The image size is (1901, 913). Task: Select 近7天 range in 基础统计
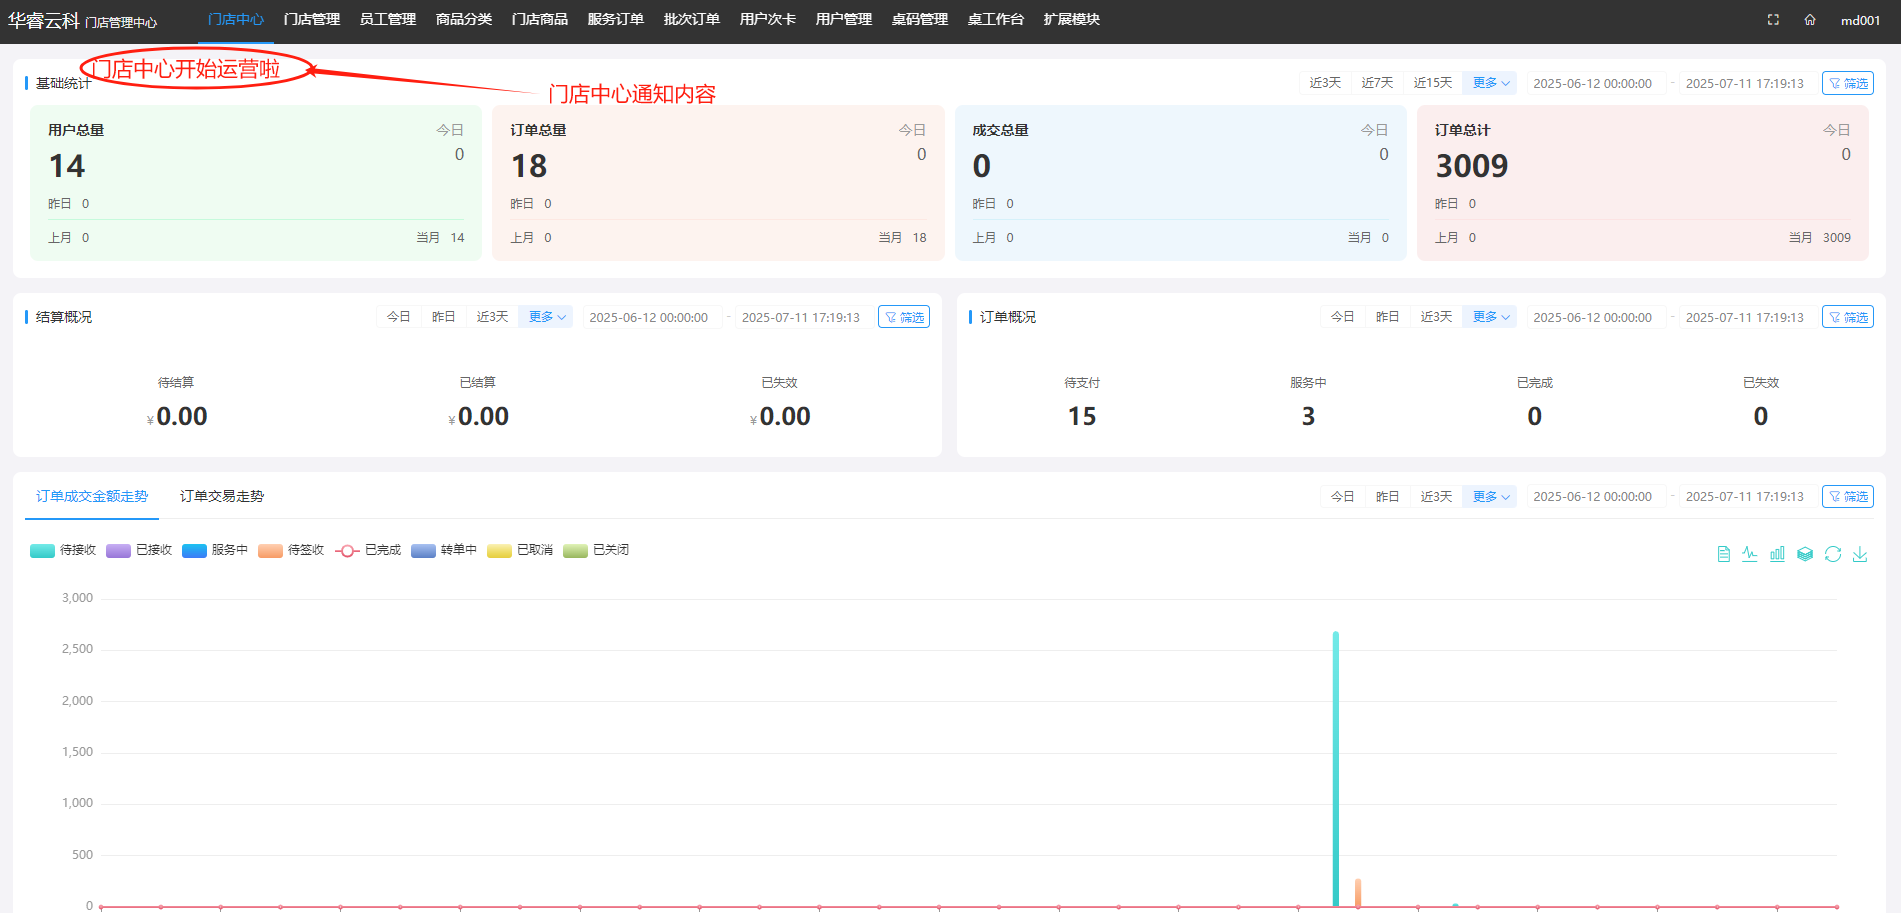pyautogui.click(x=1377, y=83)
